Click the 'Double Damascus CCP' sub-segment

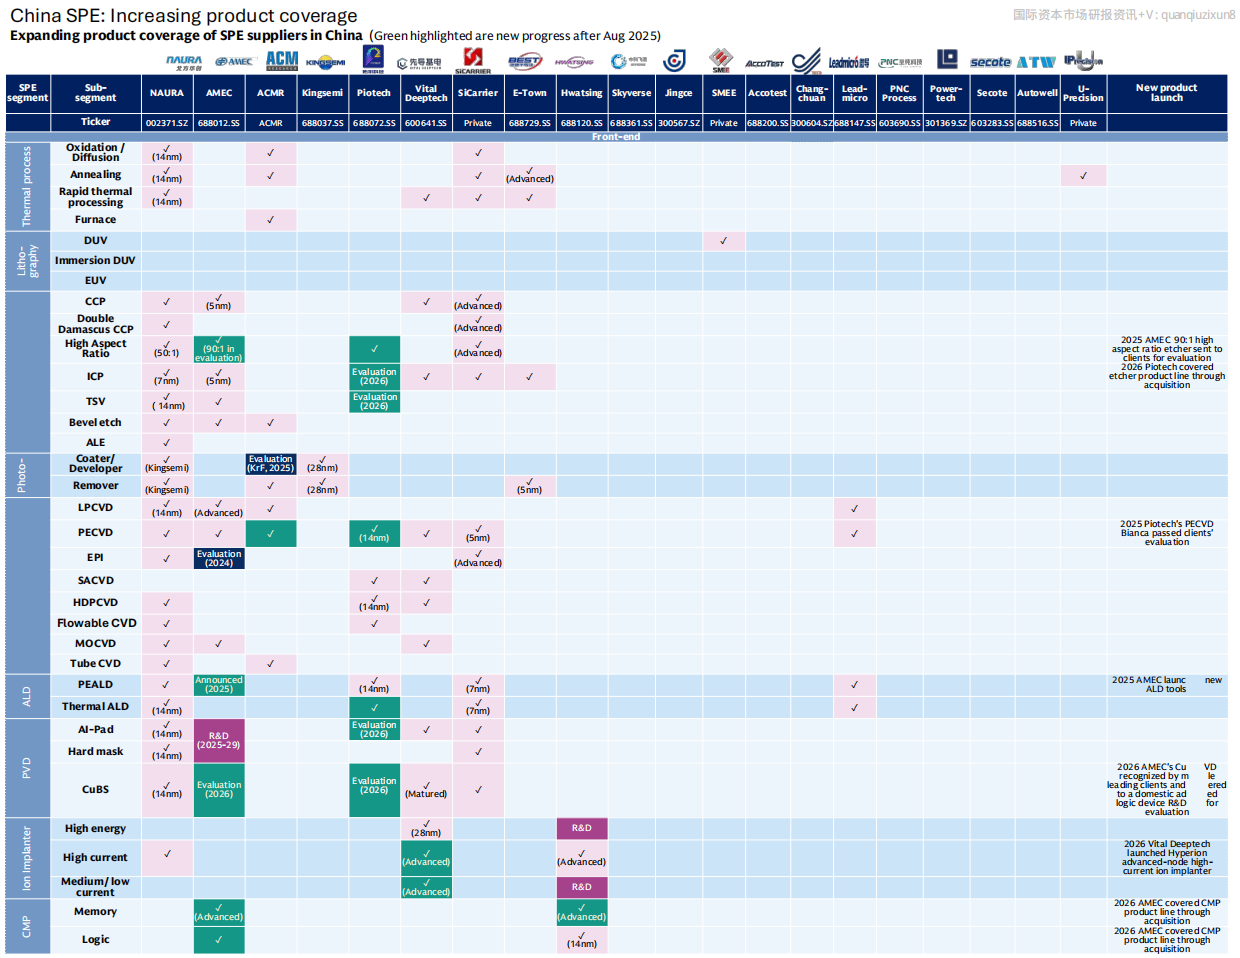pos(95,324)
